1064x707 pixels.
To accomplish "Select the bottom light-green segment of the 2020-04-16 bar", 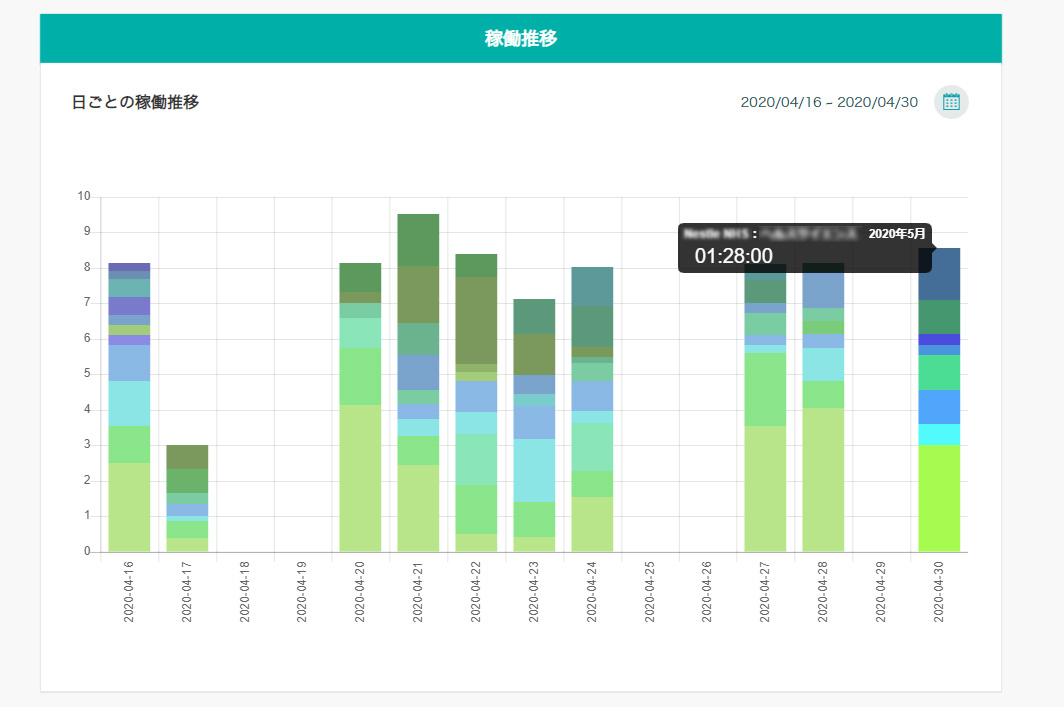I will point(129,508).
